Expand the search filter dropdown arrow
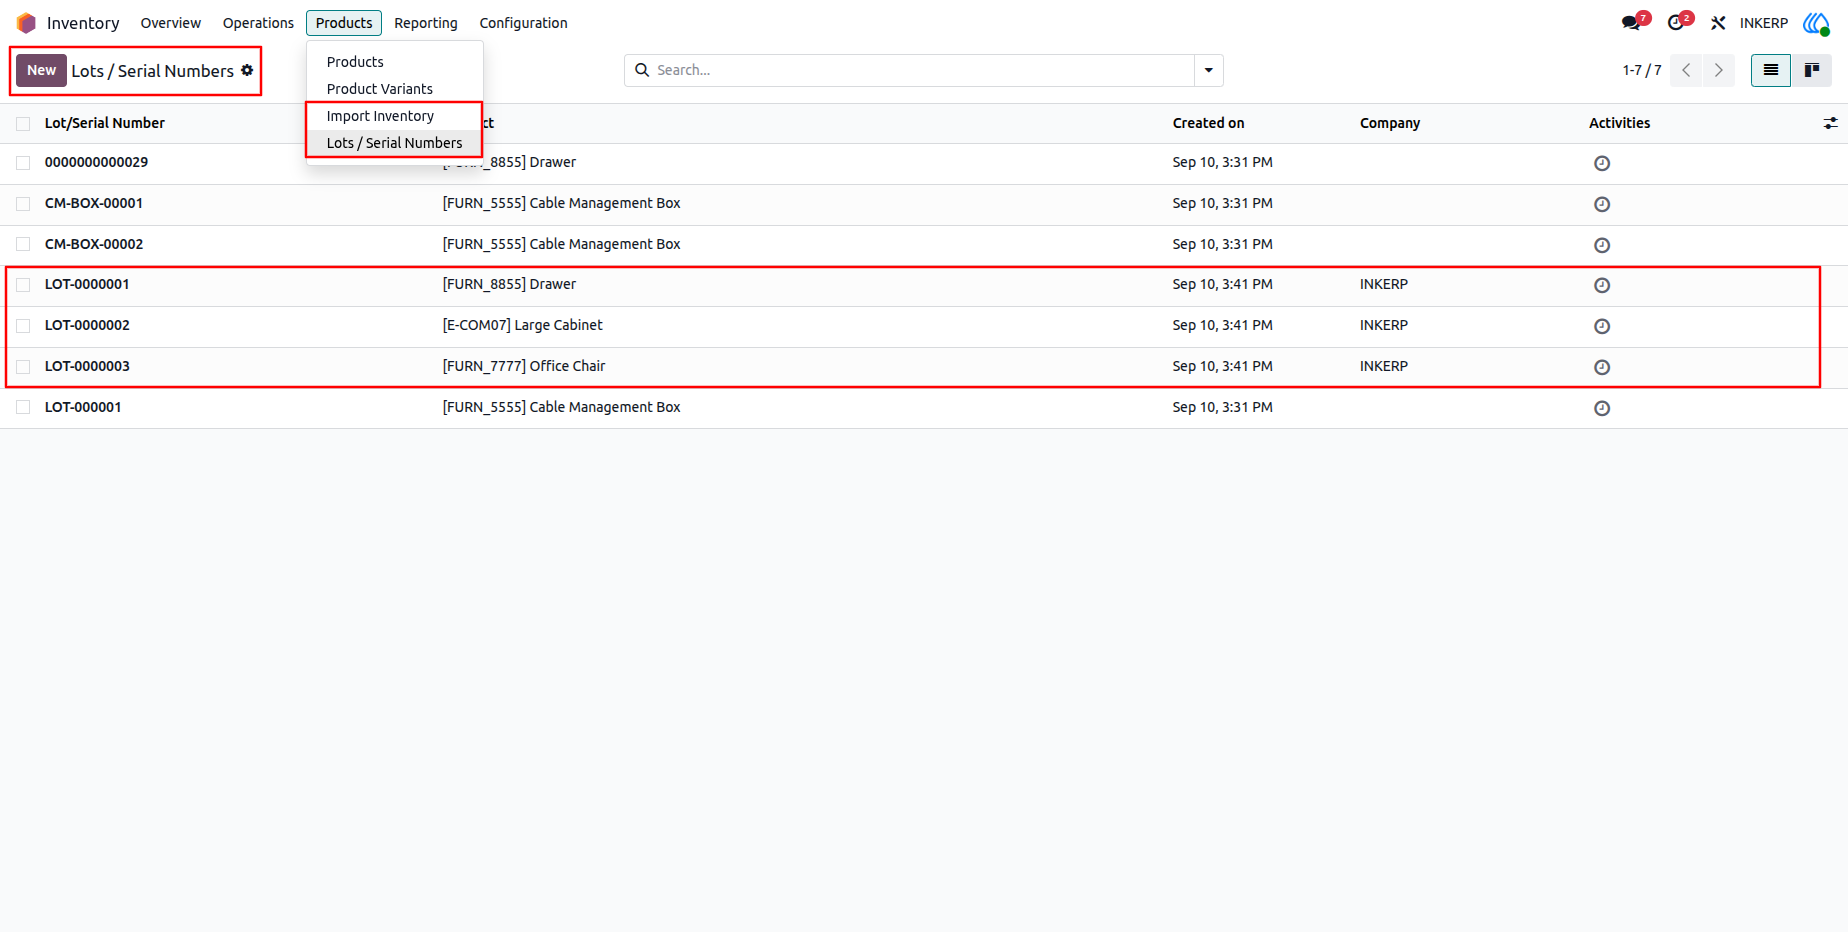The height and width of the screenshot is (932, 1848). [x=1208, y=70]
